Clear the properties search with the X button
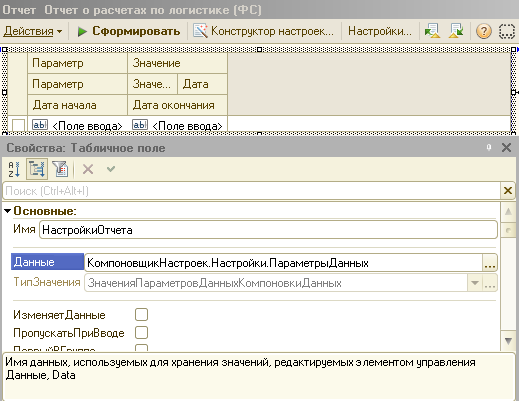This screenshot has height=401, width=519. [x=508, y=191]
